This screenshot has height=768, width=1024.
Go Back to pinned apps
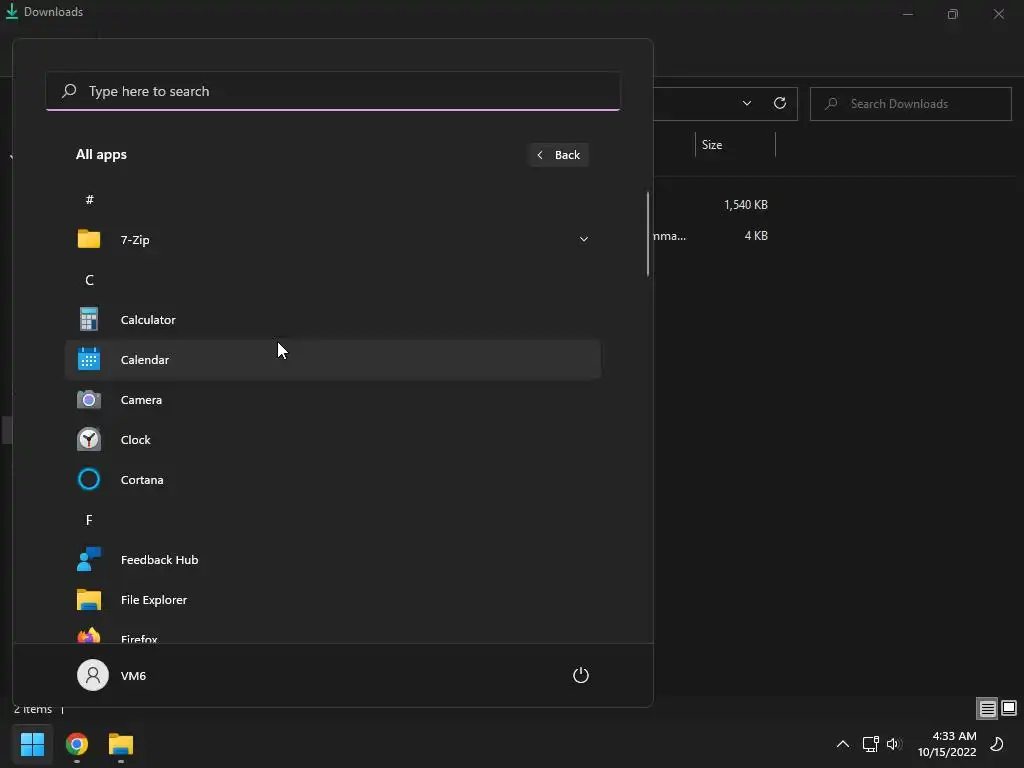click(559, 155)
